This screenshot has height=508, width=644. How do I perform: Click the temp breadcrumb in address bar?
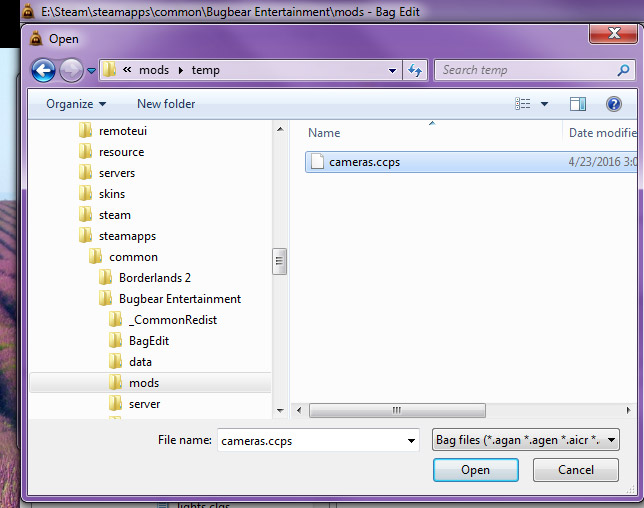point(205,70)
